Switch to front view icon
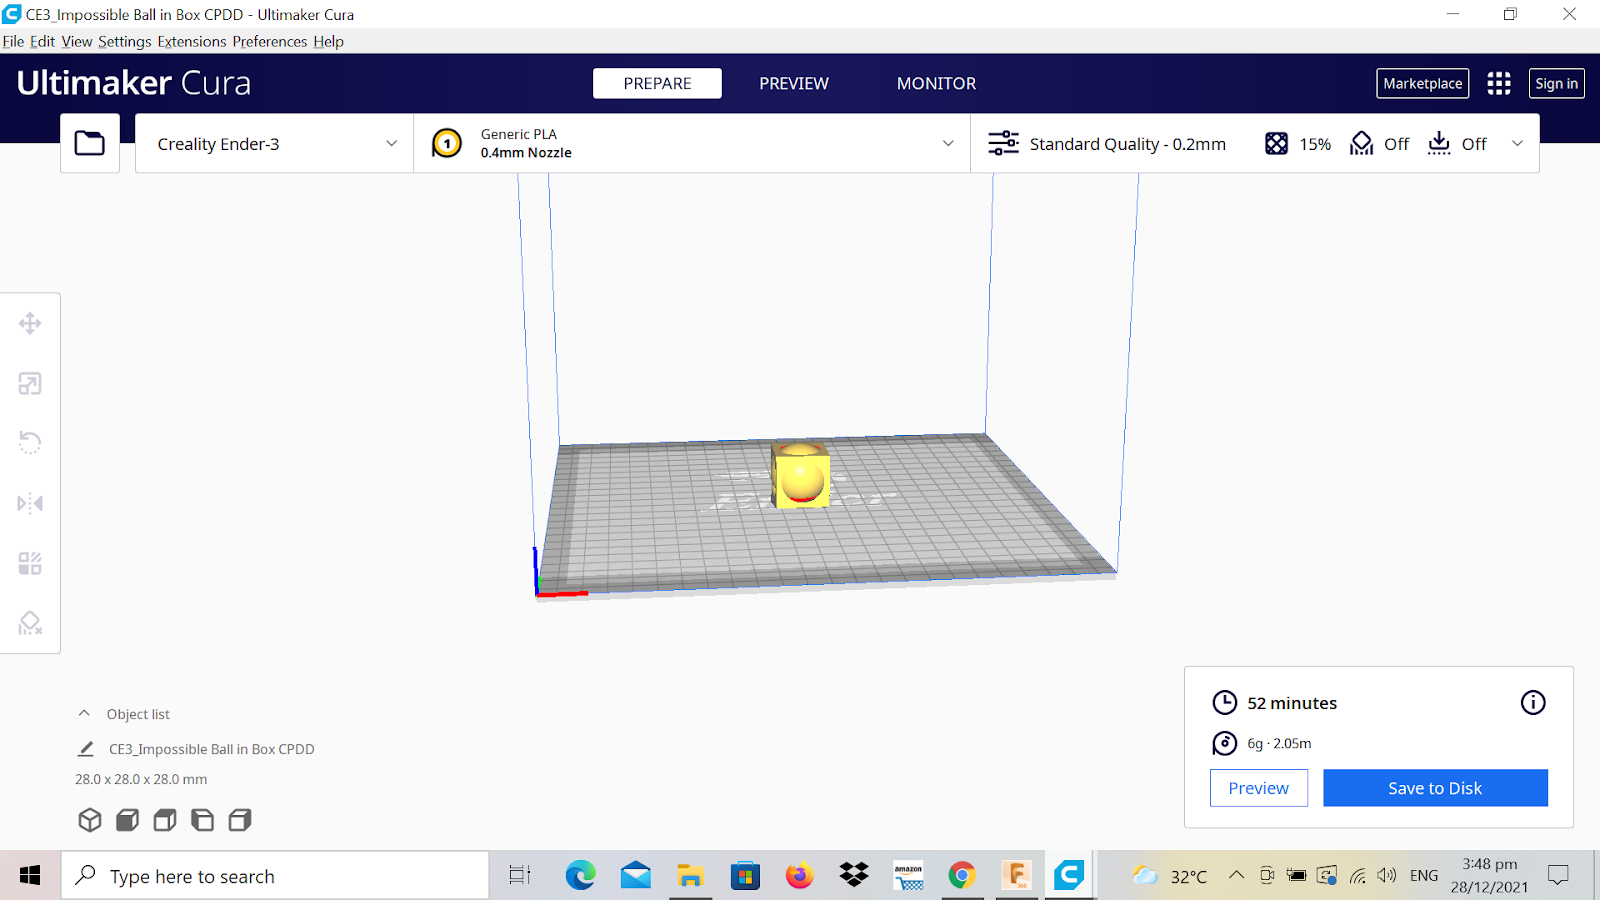The height and width of the screenshot is (900, 1600). 127,820
